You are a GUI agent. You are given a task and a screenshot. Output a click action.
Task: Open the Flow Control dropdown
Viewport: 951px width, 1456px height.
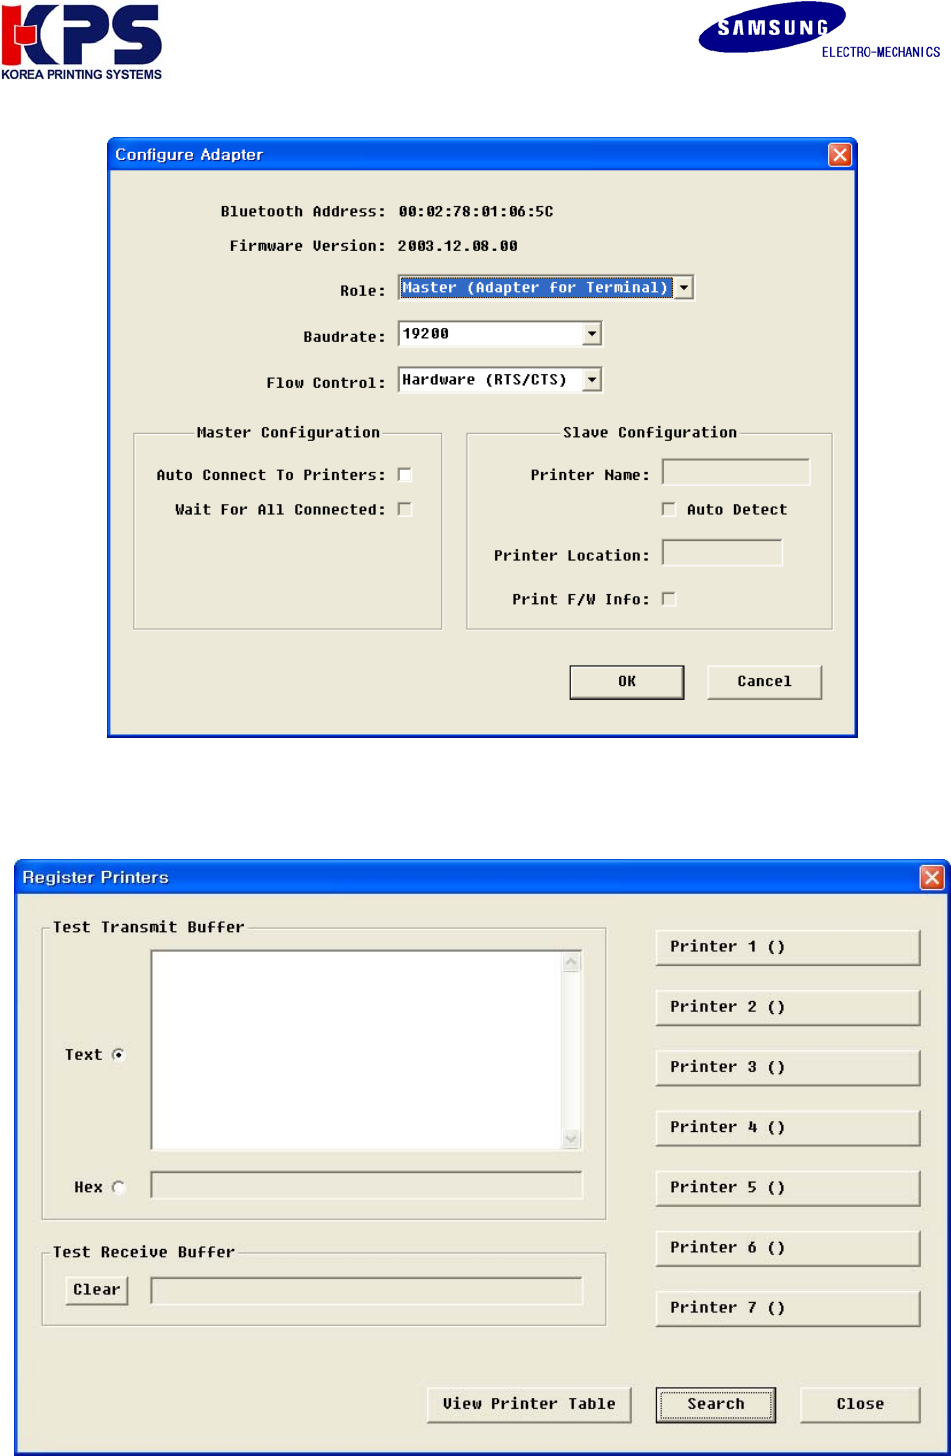coord(592,380)
